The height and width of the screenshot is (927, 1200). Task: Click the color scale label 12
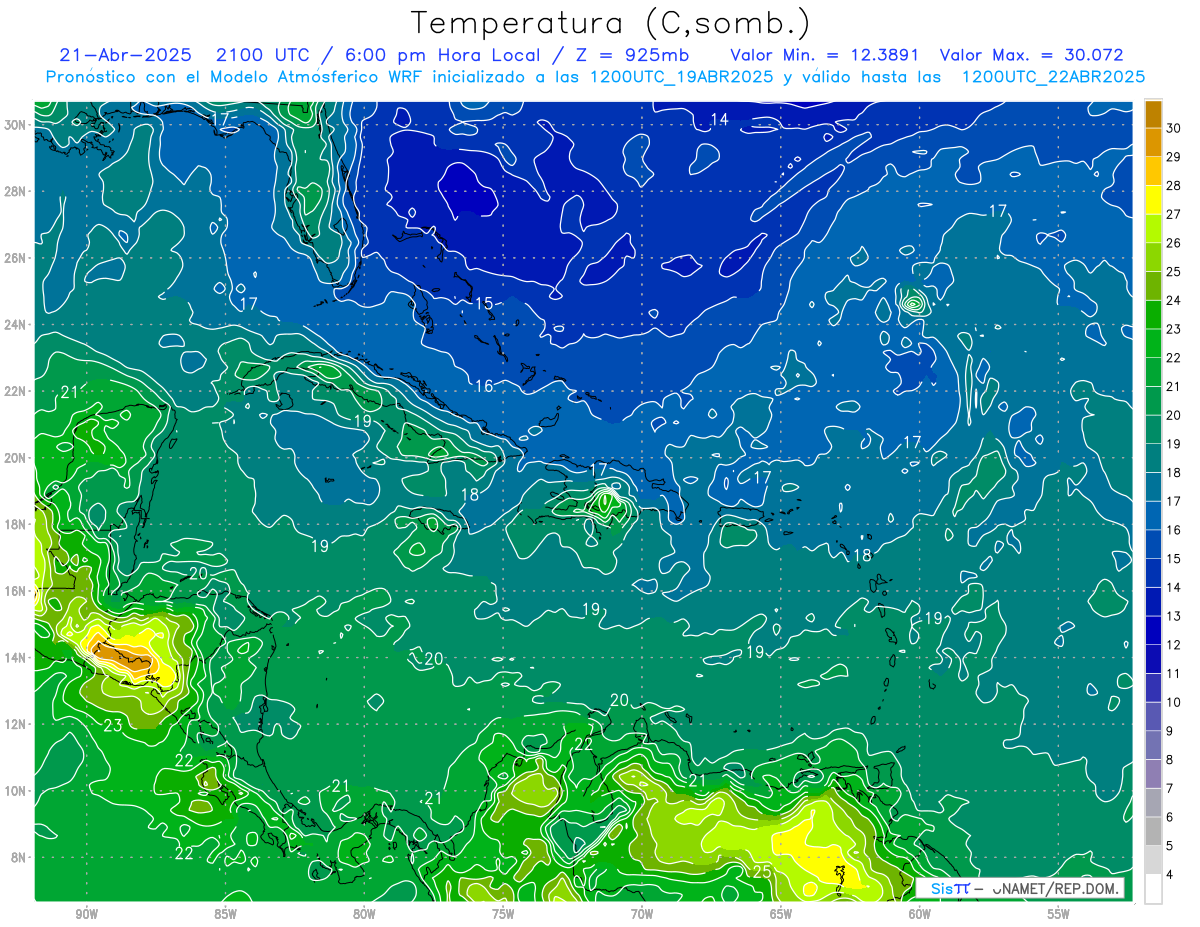[x=1174, y=645]
